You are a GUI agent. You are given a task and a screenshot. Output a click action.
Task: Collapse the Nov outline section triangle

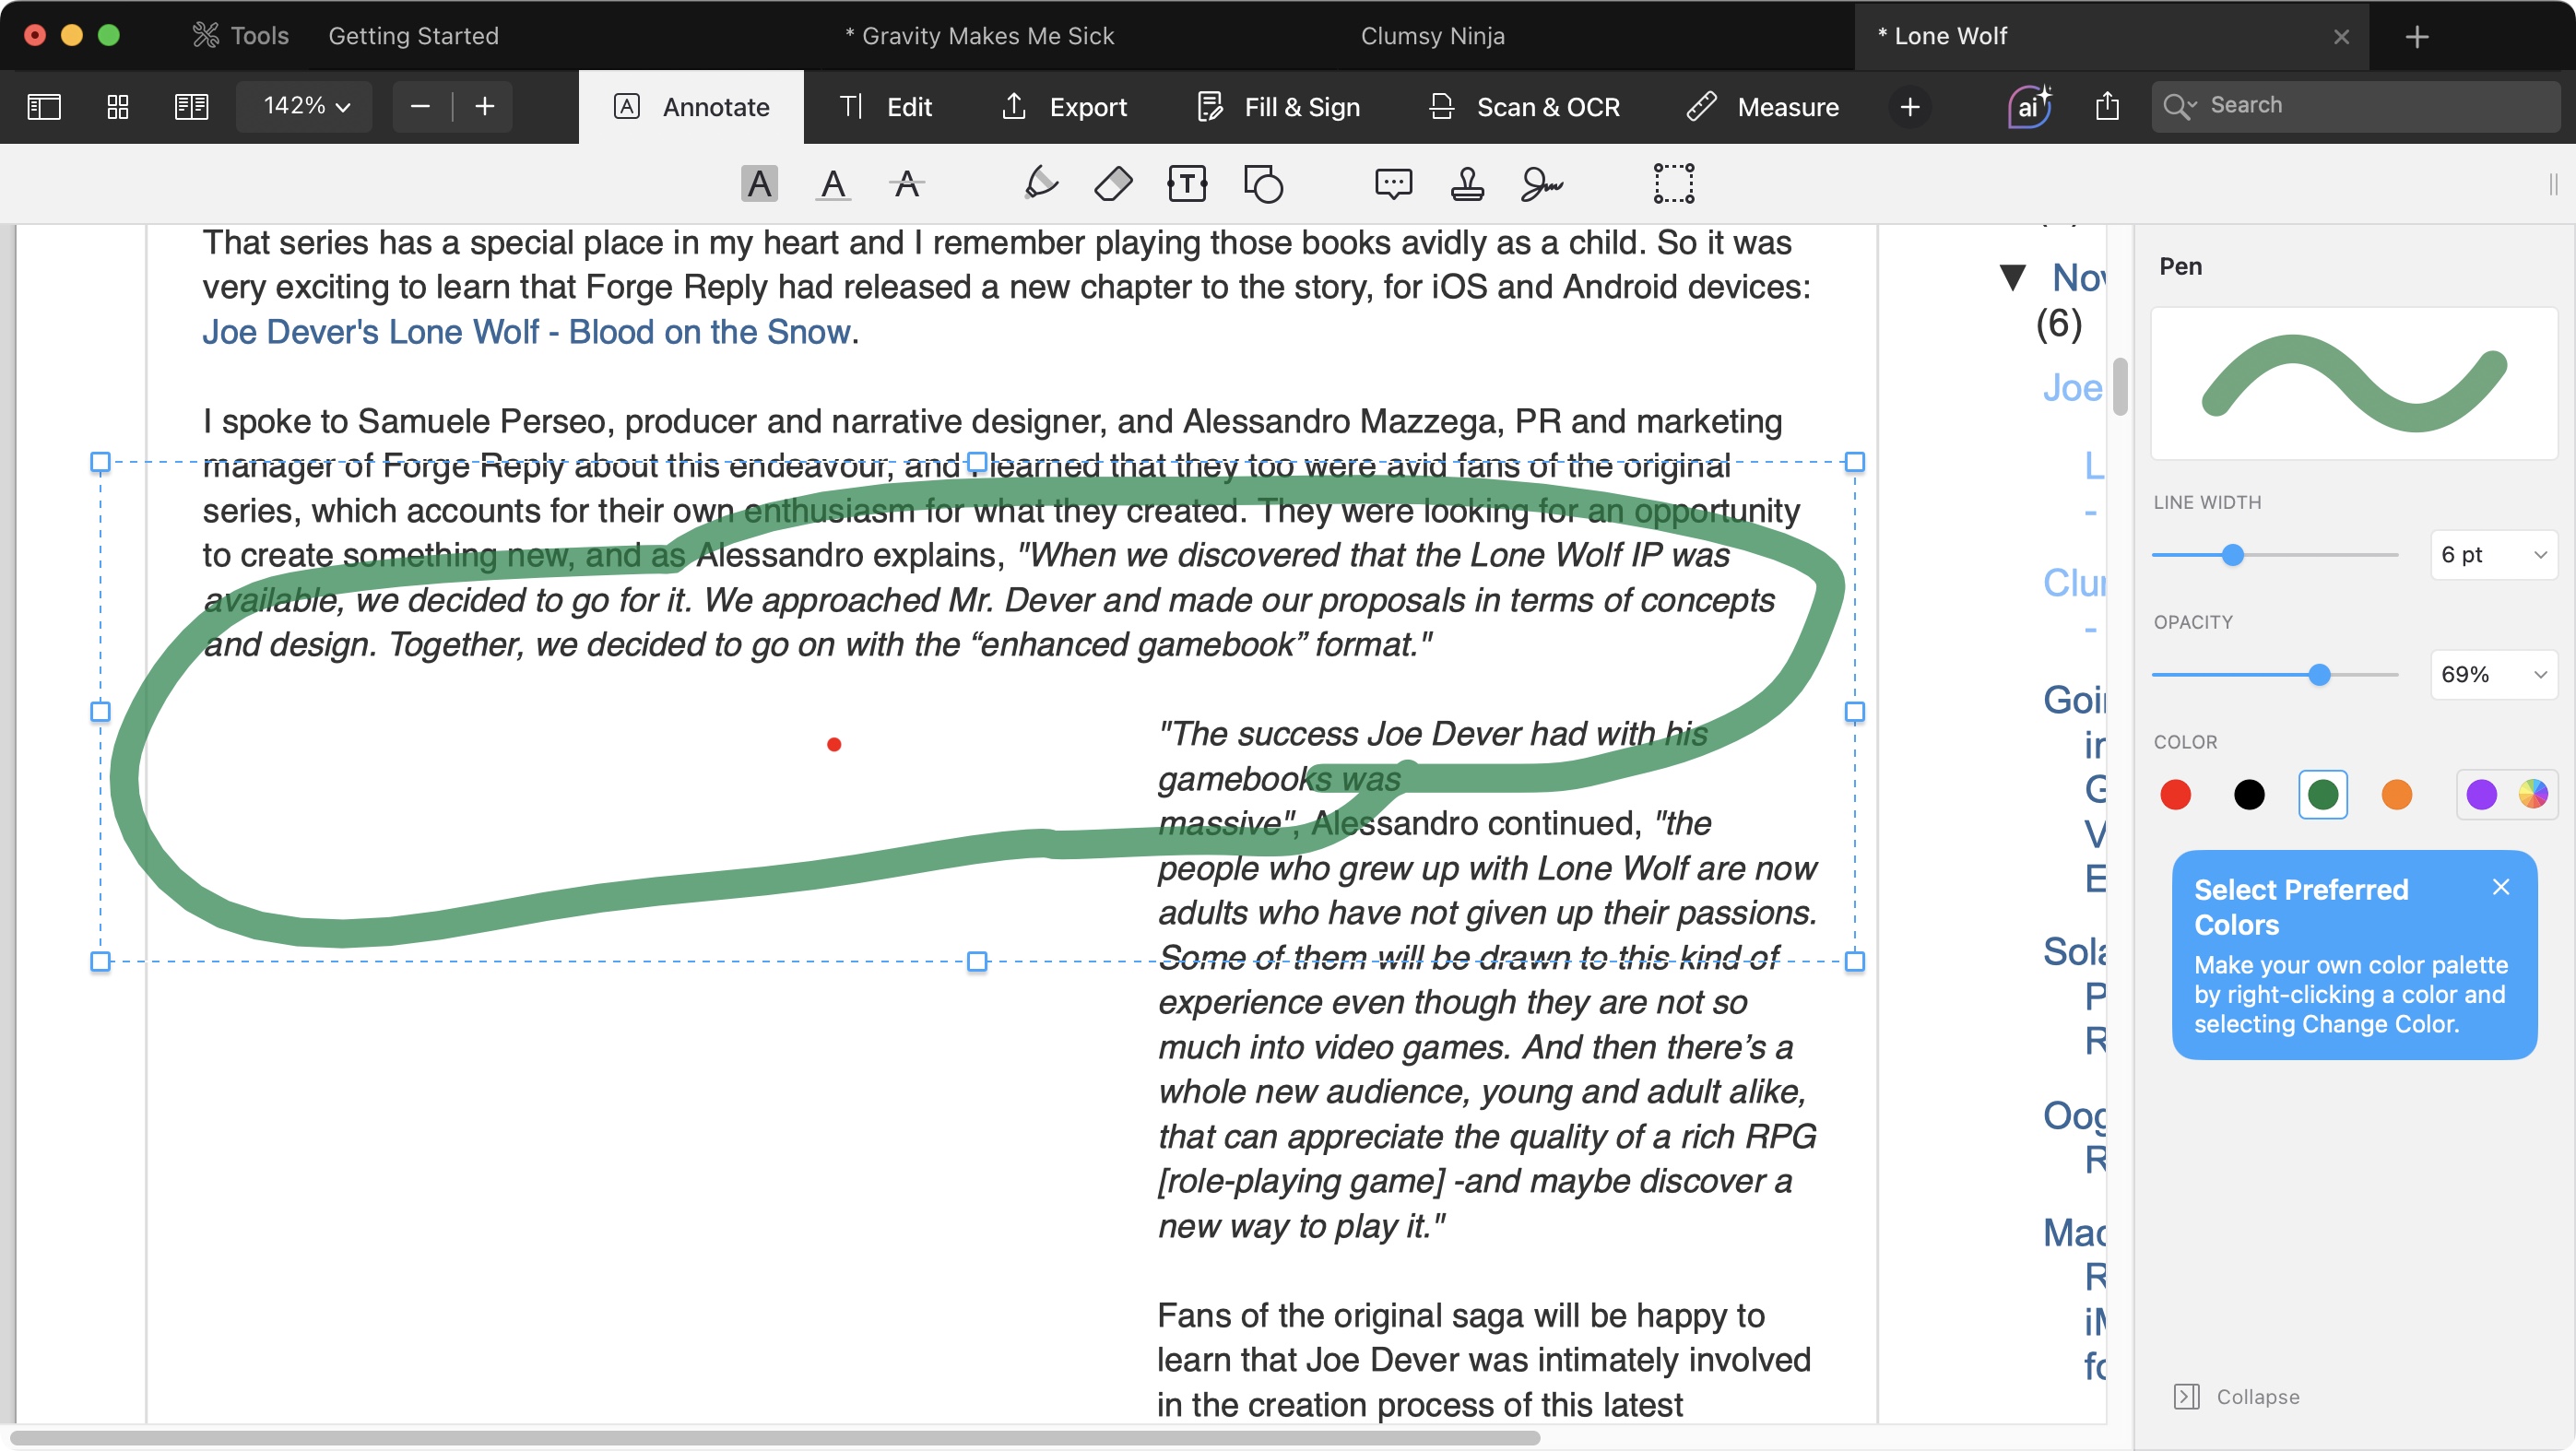pos(2012,277)
